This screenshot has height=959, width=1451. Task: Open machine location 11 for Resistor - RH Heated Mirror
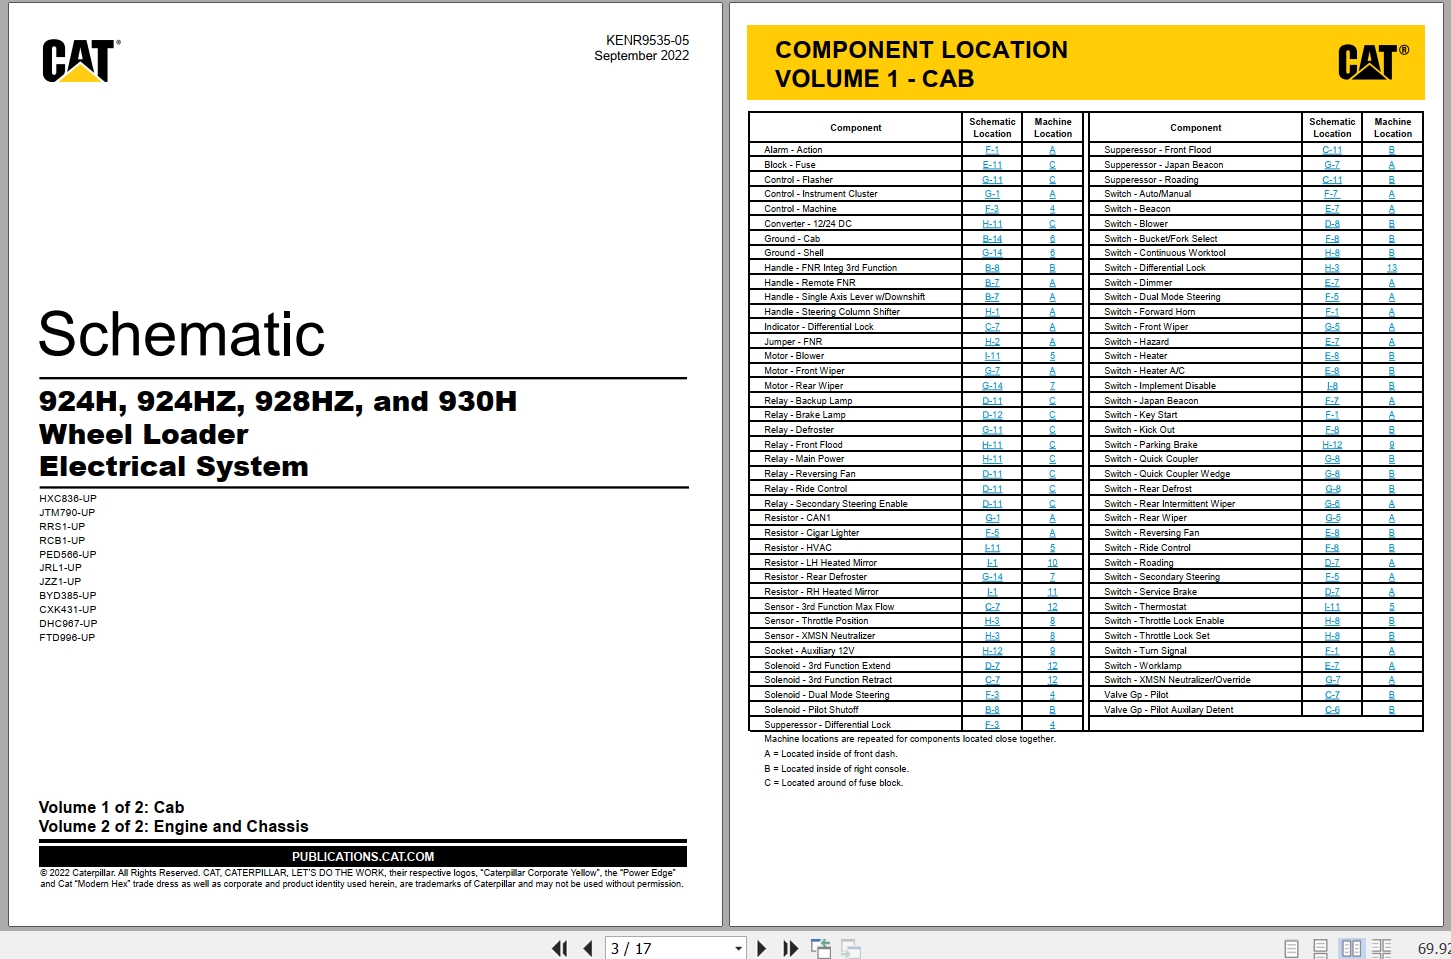click(1052, 592)
